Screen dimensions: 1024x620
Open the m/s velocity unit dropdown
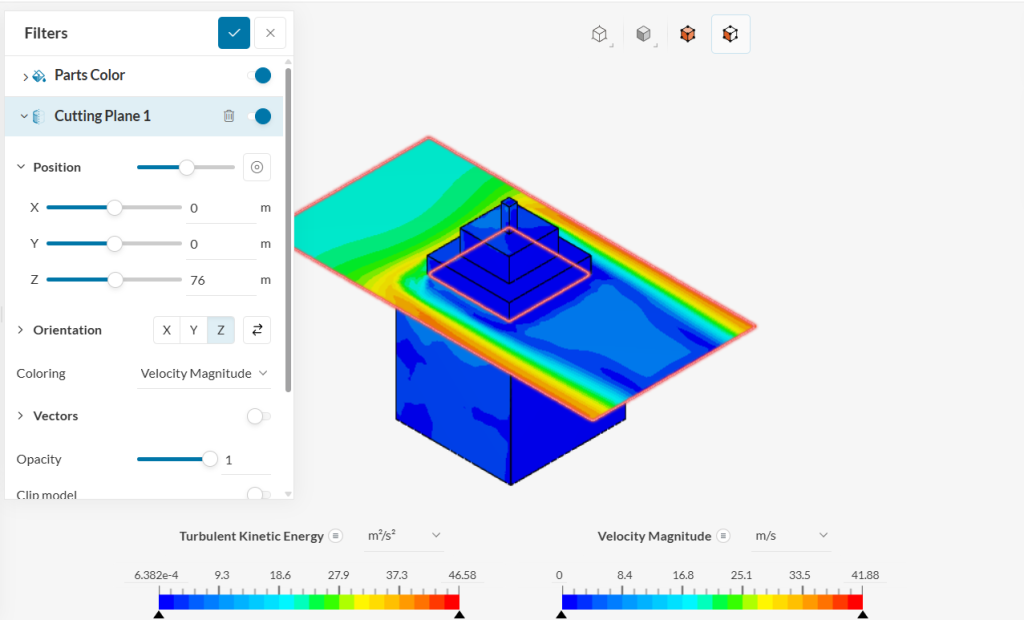click(x=792, y=536)
